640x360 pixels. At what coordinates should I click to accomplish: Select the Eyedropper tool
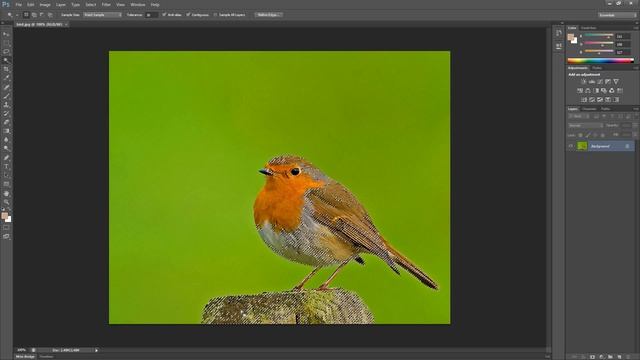click(6, 78)
